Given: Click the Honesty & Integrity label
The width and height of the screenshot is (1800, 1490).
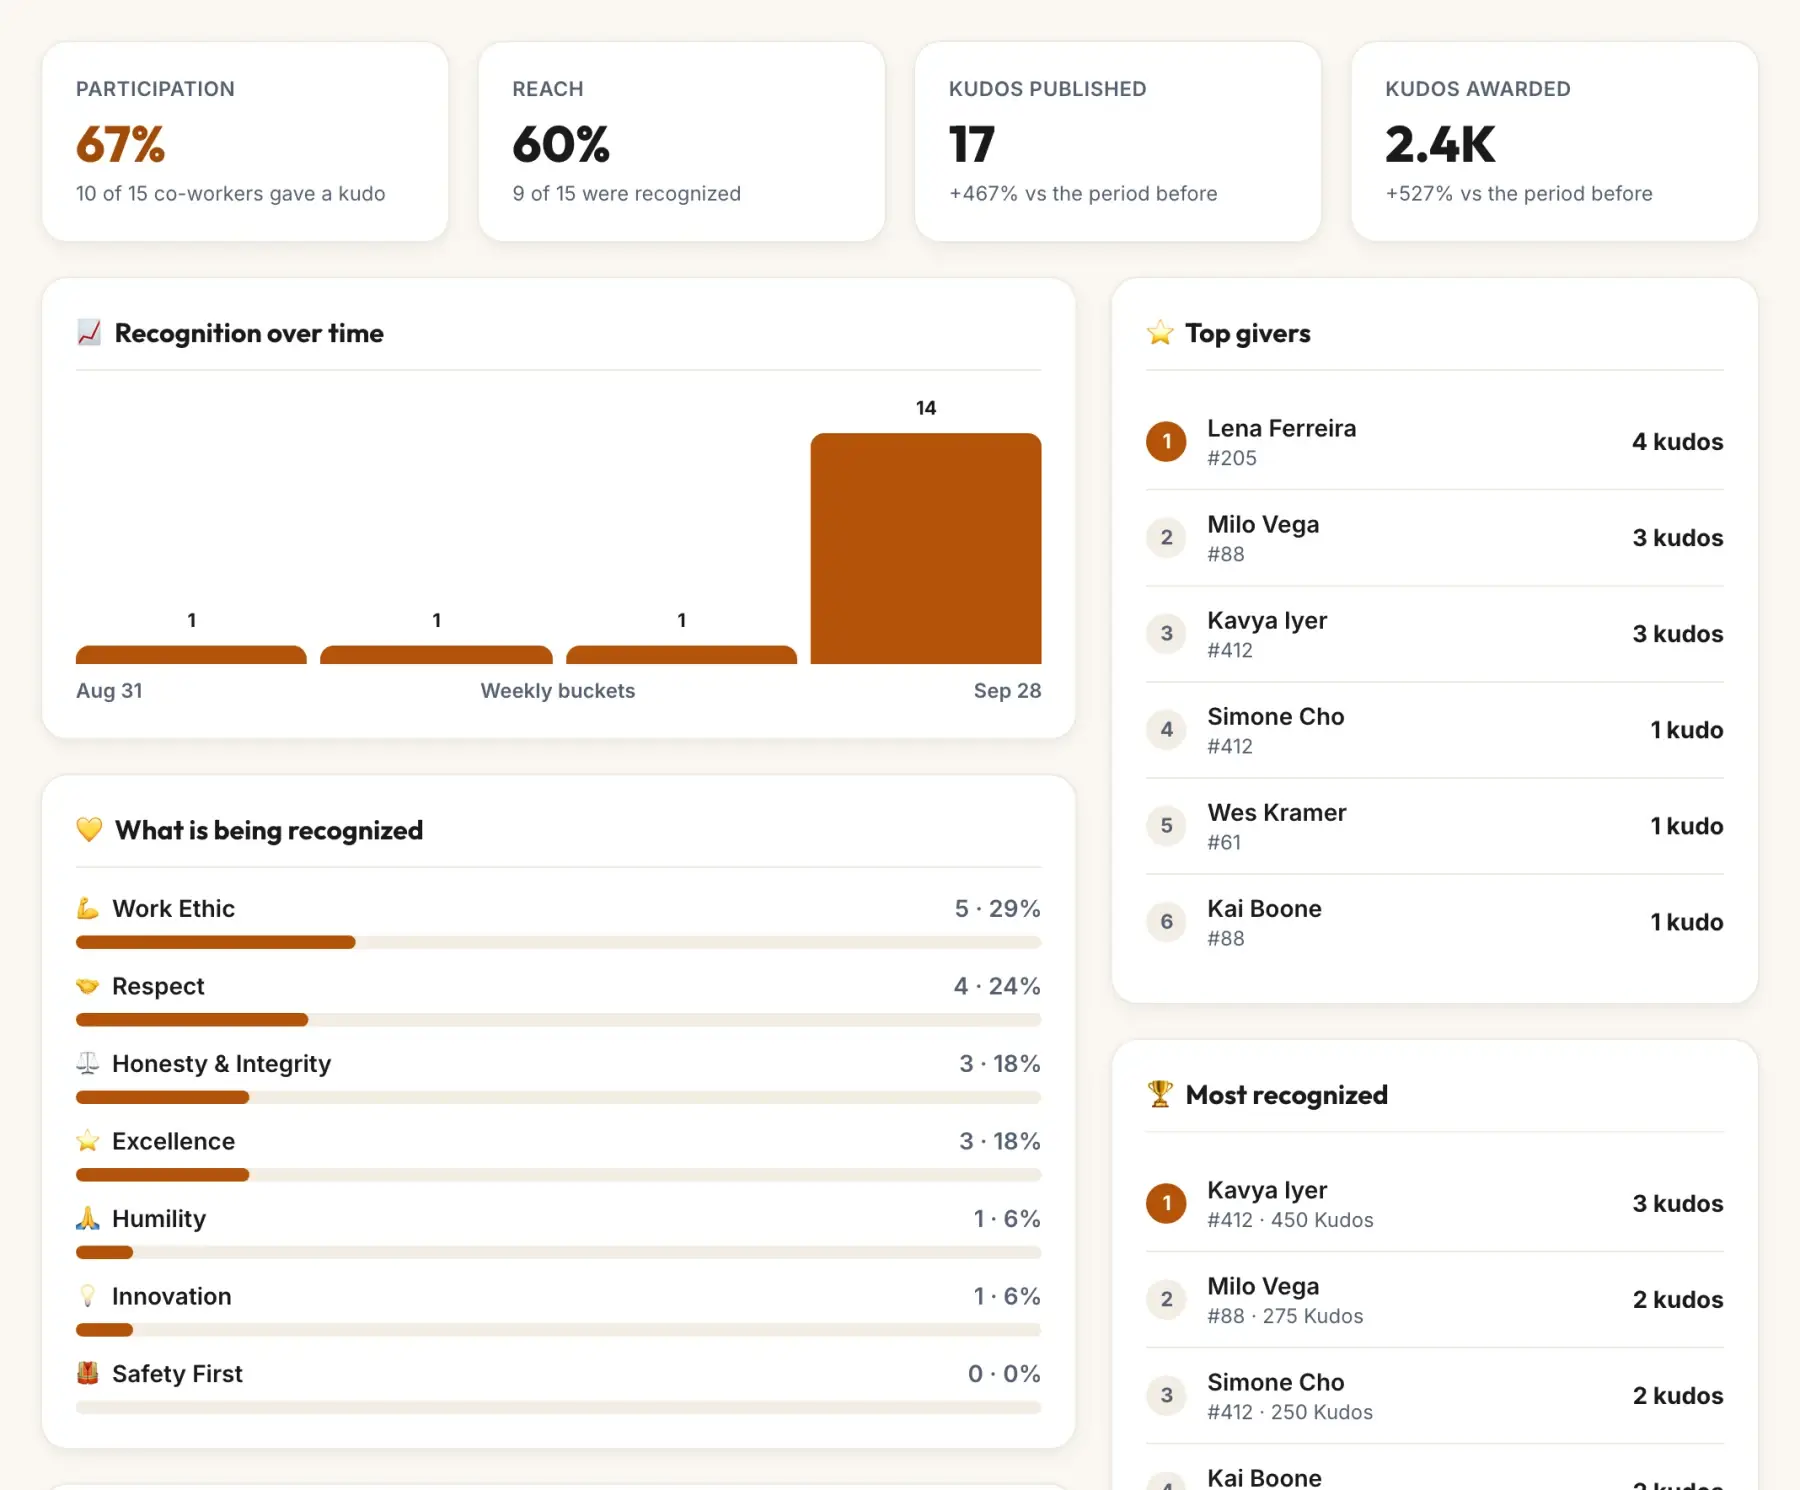Looking at the screenshot, I should [221, 1063].
